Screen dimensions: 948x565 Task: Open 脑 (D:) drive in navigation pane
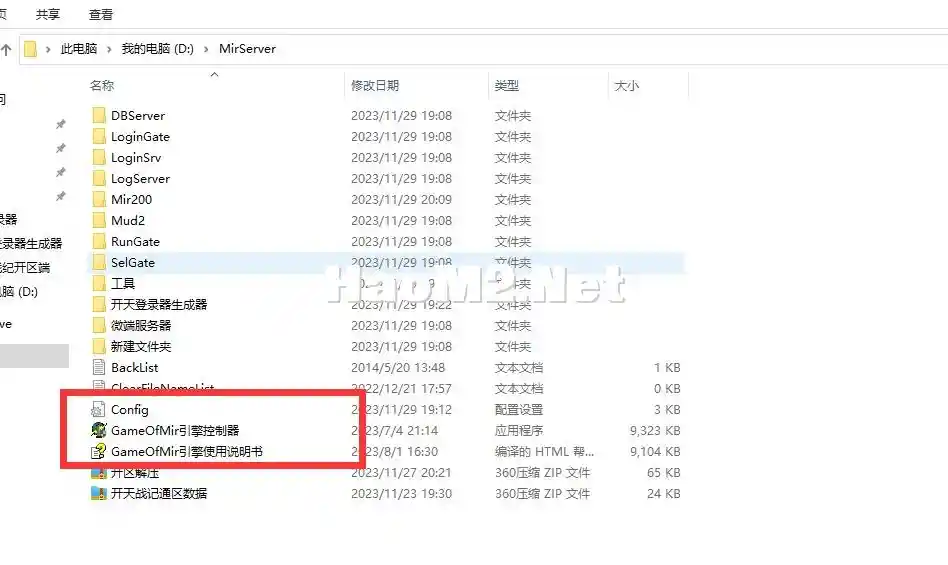[x=19, y=292]
